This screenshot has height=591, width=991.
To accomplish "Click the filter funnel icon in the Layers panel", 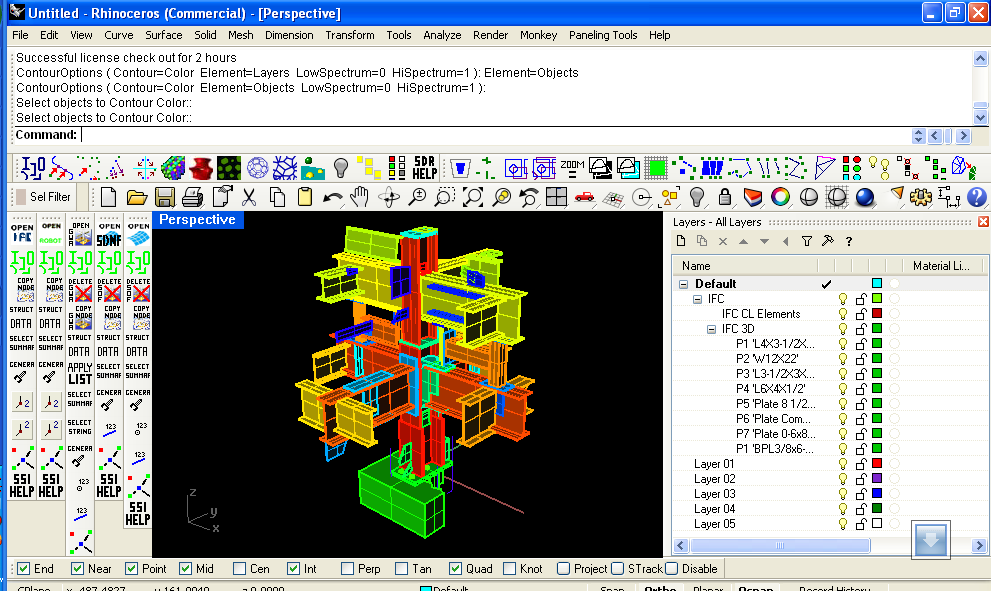I will [806, 241].
